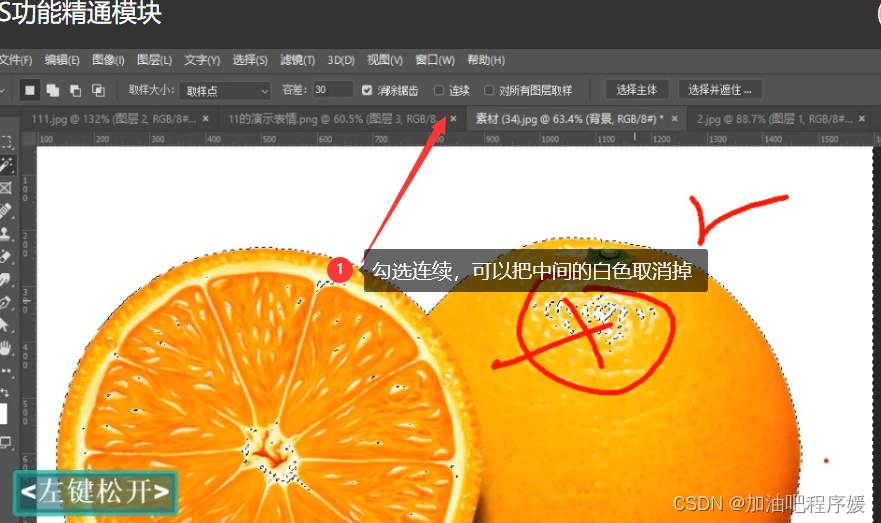This screenshot has height=523, width=881.
Task: Click the 选择并遮住 button
Action: 720,89
